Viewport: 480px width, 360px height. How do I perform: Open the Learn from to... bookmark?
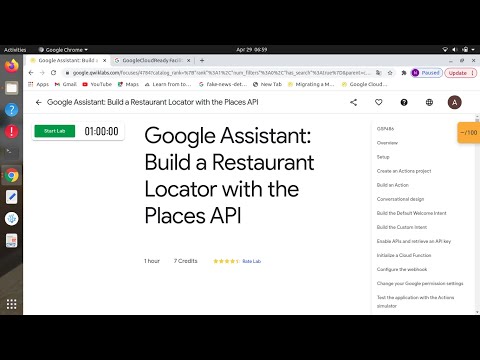[x=168, y=84]
